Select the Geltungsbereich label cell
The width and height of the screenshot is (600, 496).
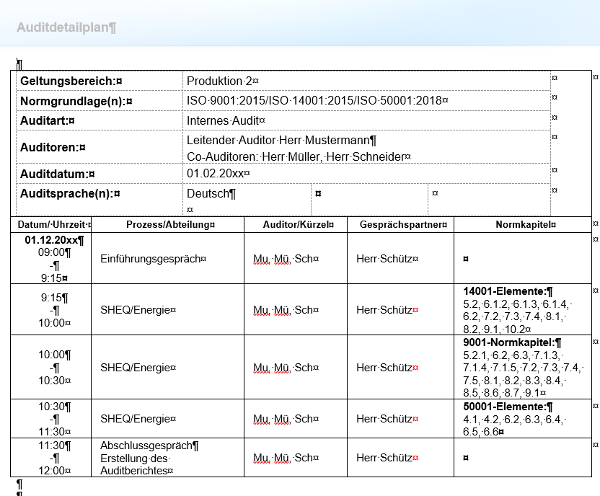point(70,80)
